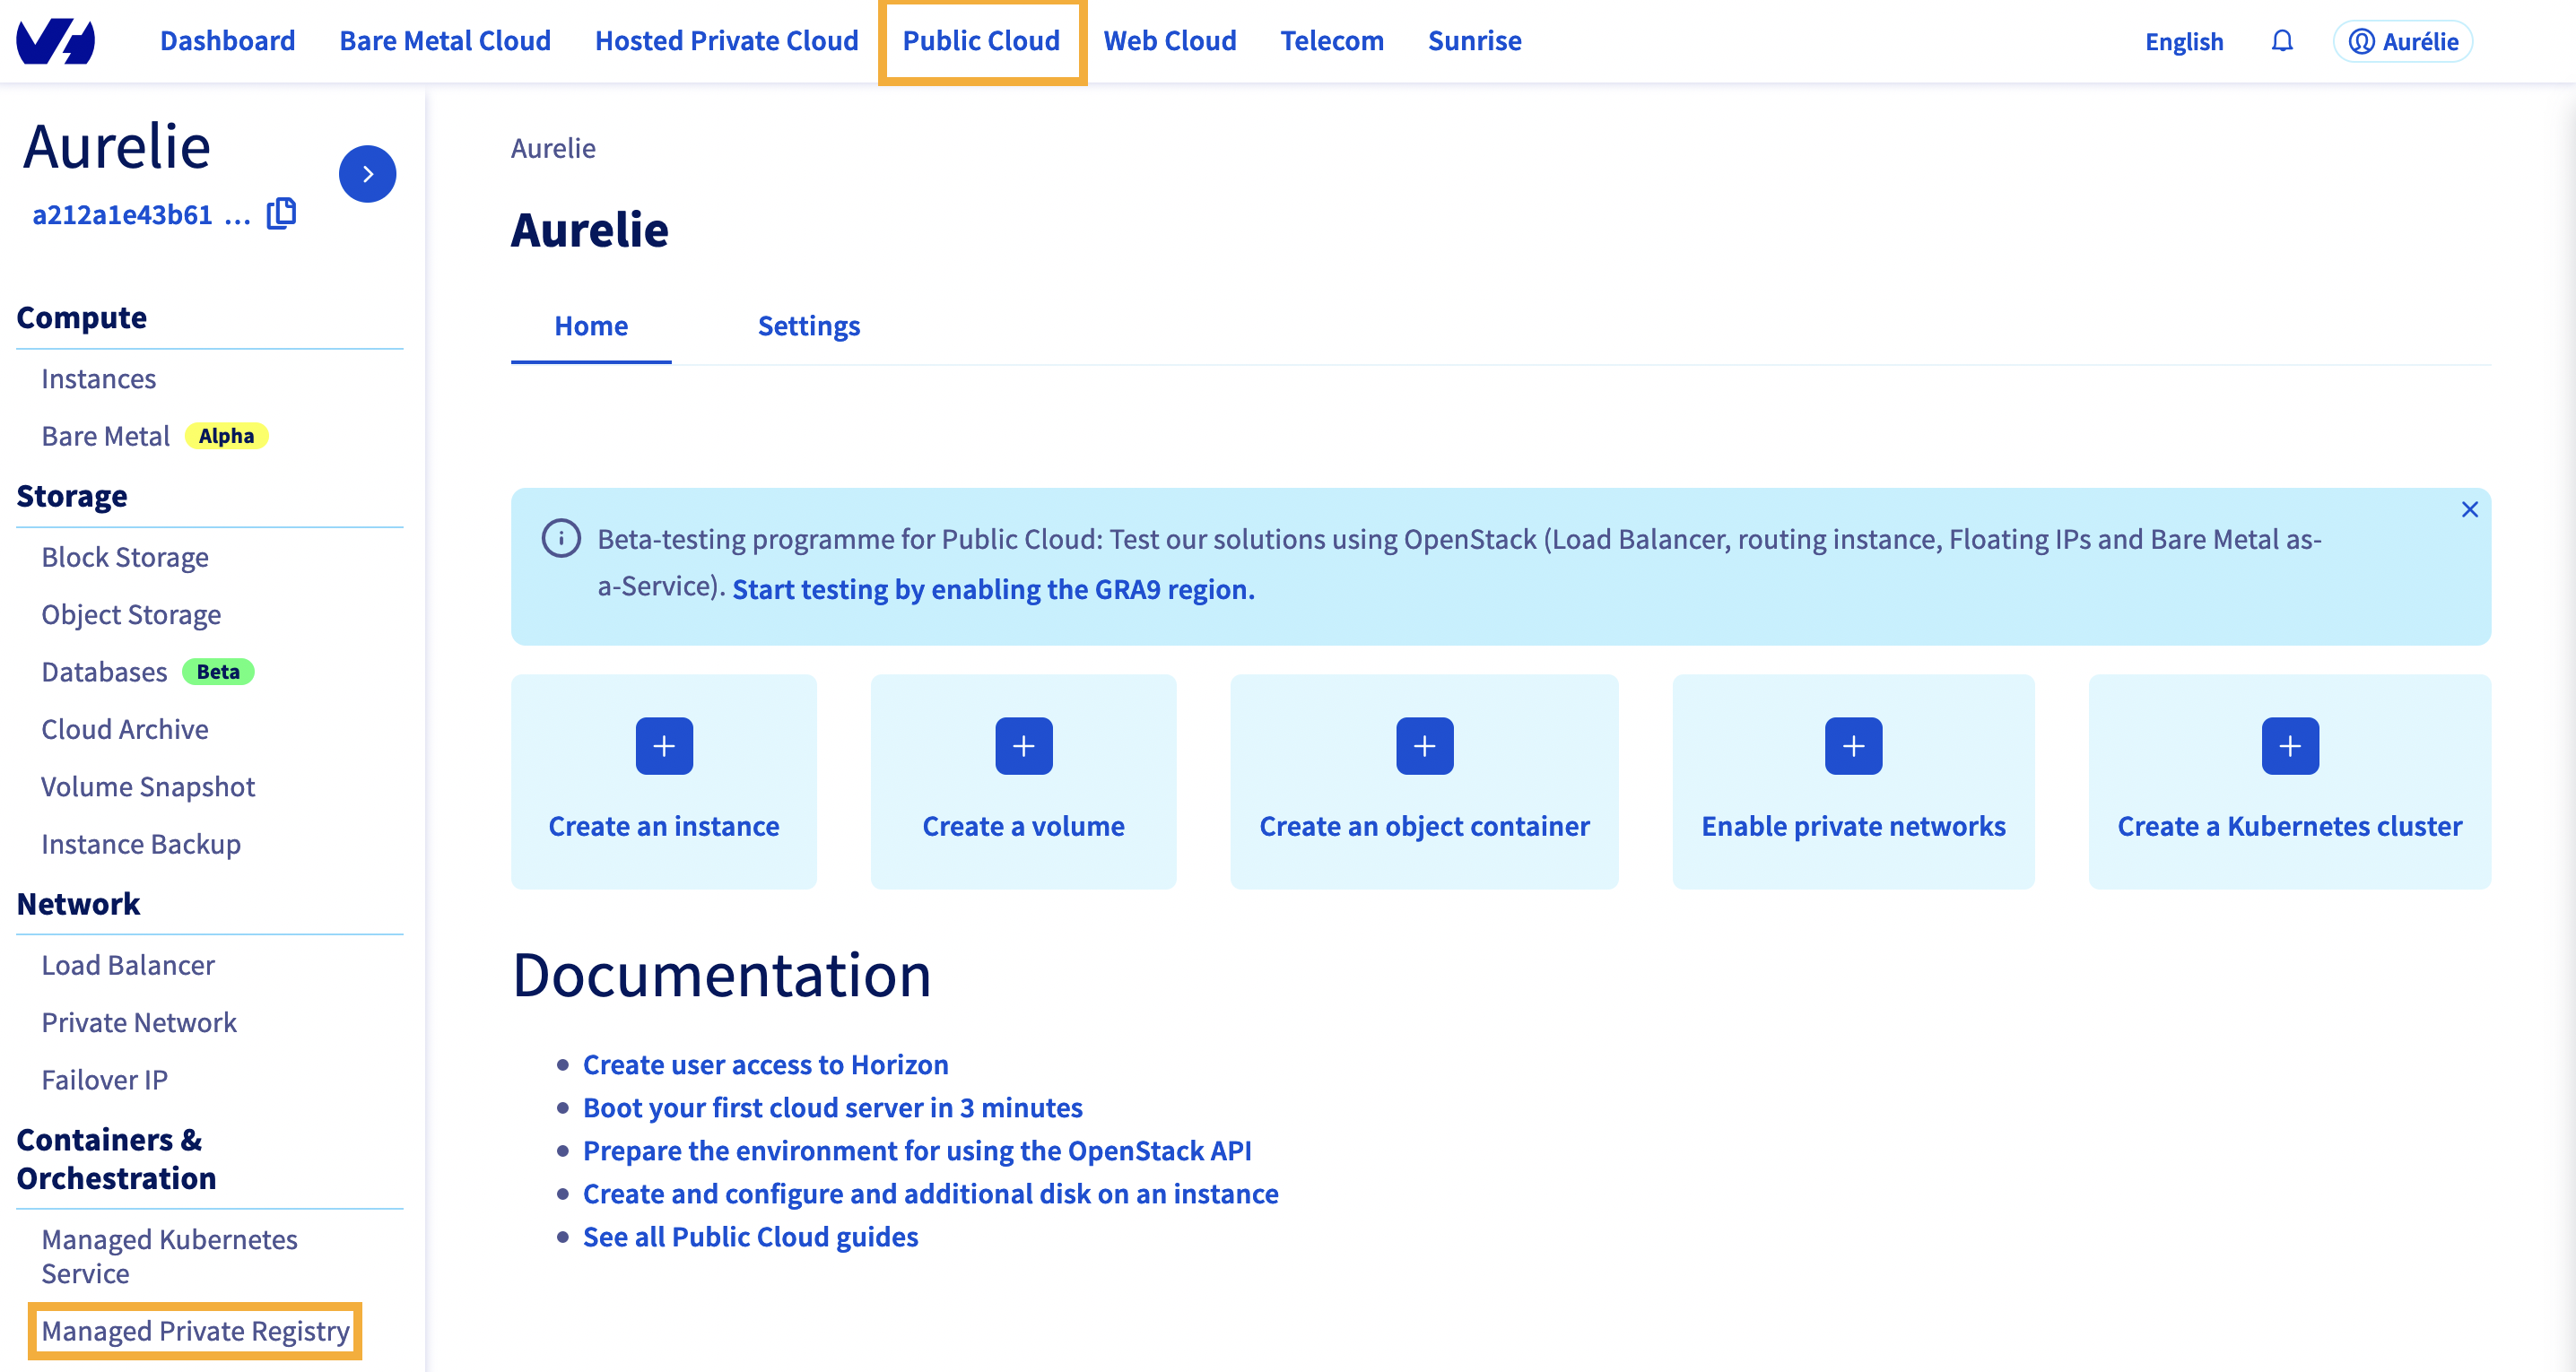The width and height of the screenshot is (2576, 1372).
Task: Open Private Network in the sidebar
Action: [x=139, y=1022]
